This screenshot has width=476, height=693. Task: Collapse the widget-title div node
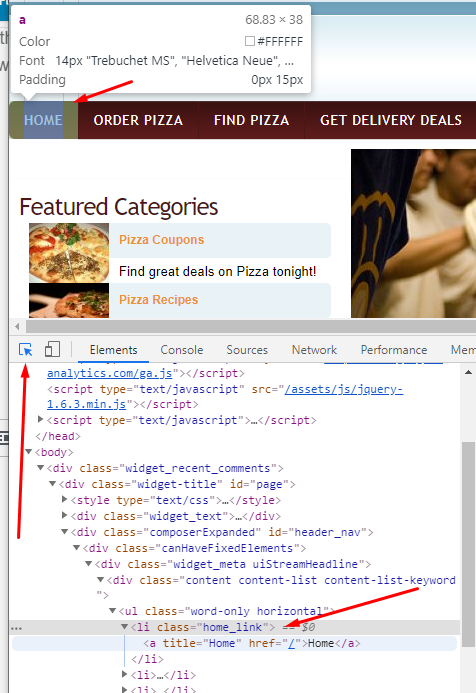(52, 484)
